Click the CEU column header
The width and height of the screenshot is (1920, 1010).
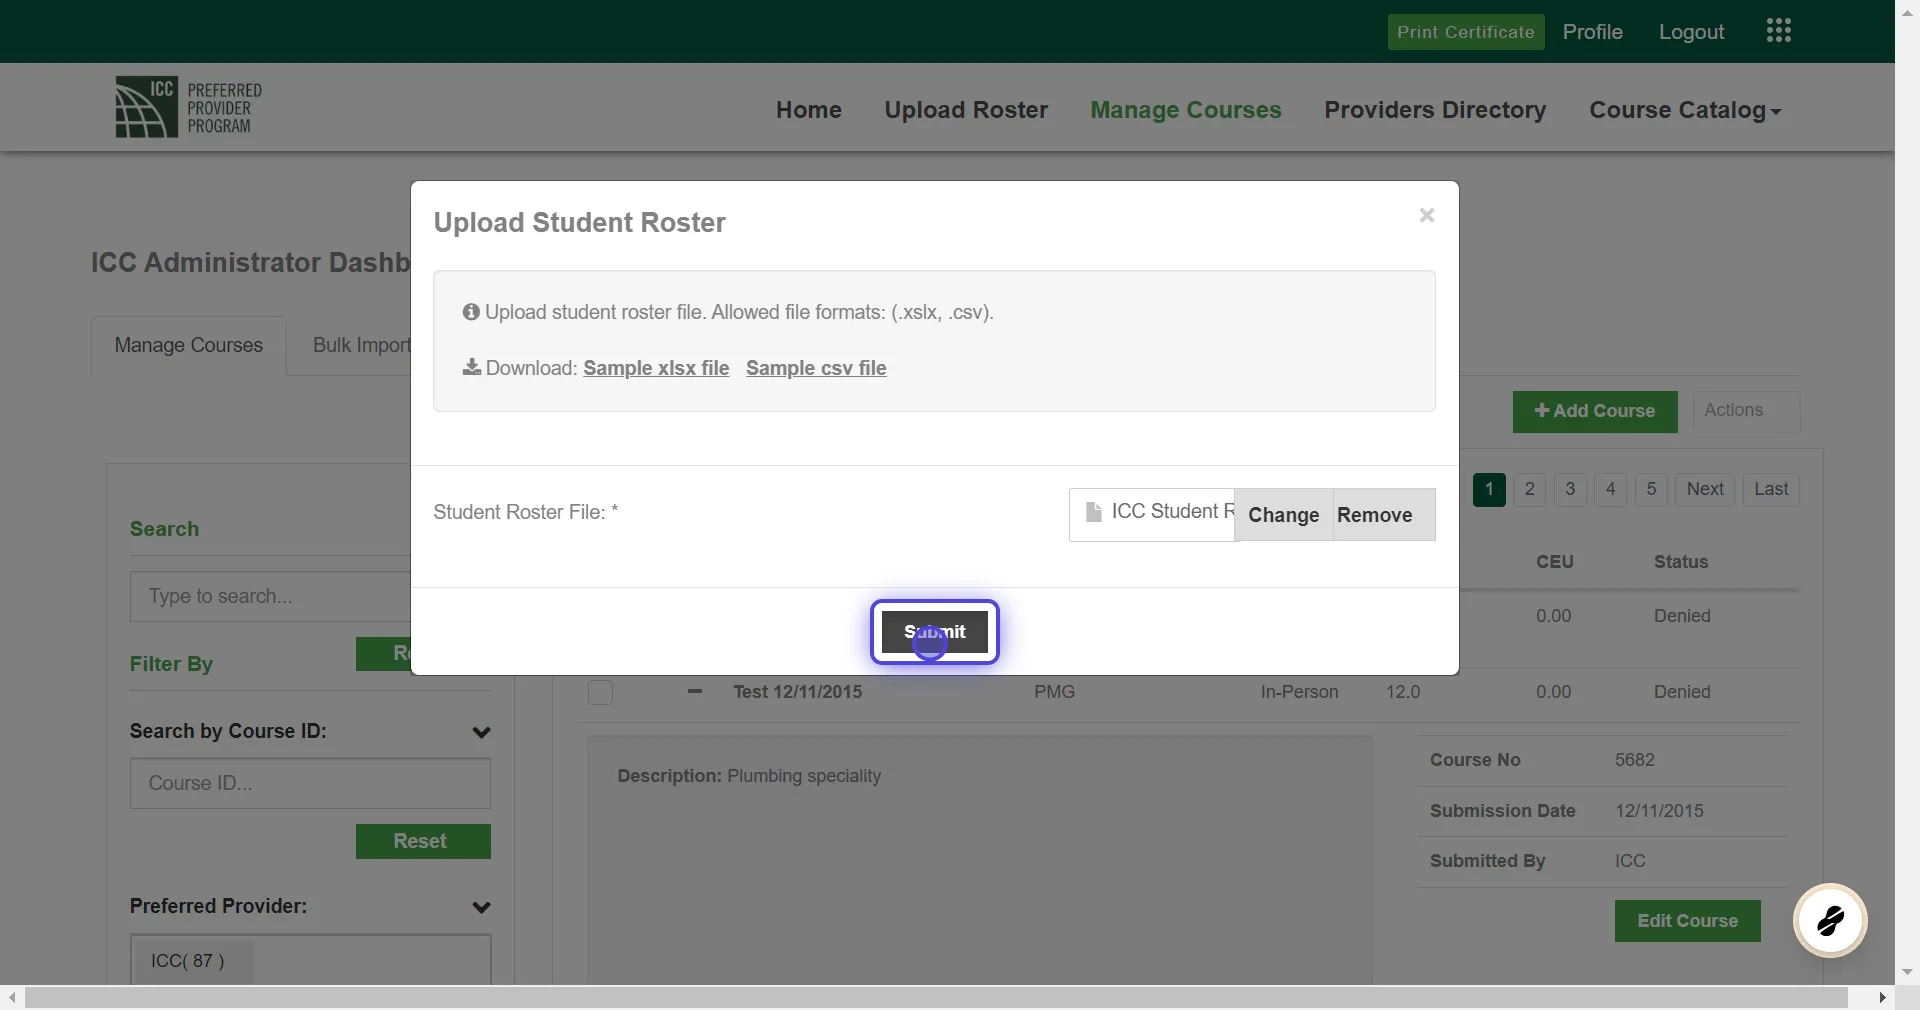1555,562
